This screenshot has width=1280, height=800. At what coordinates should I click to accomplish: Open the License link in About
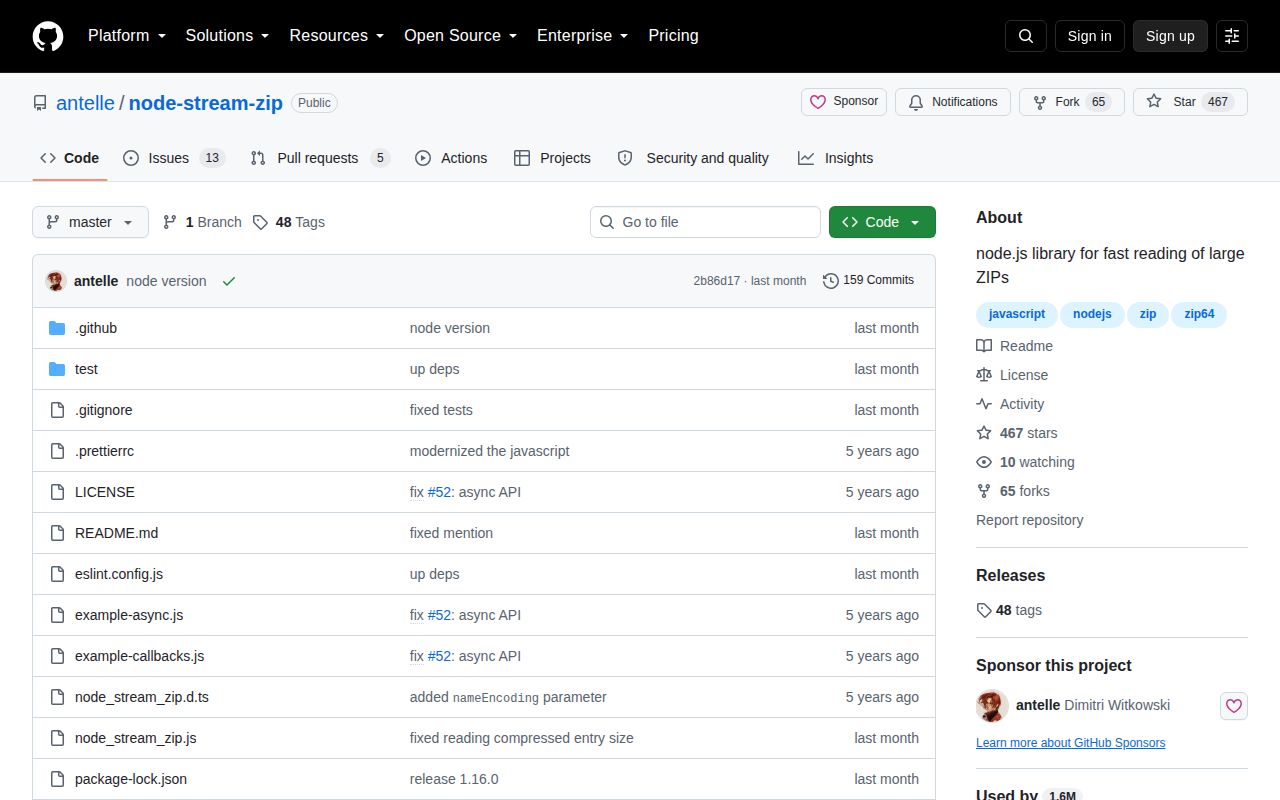(x=1012, y=375)
